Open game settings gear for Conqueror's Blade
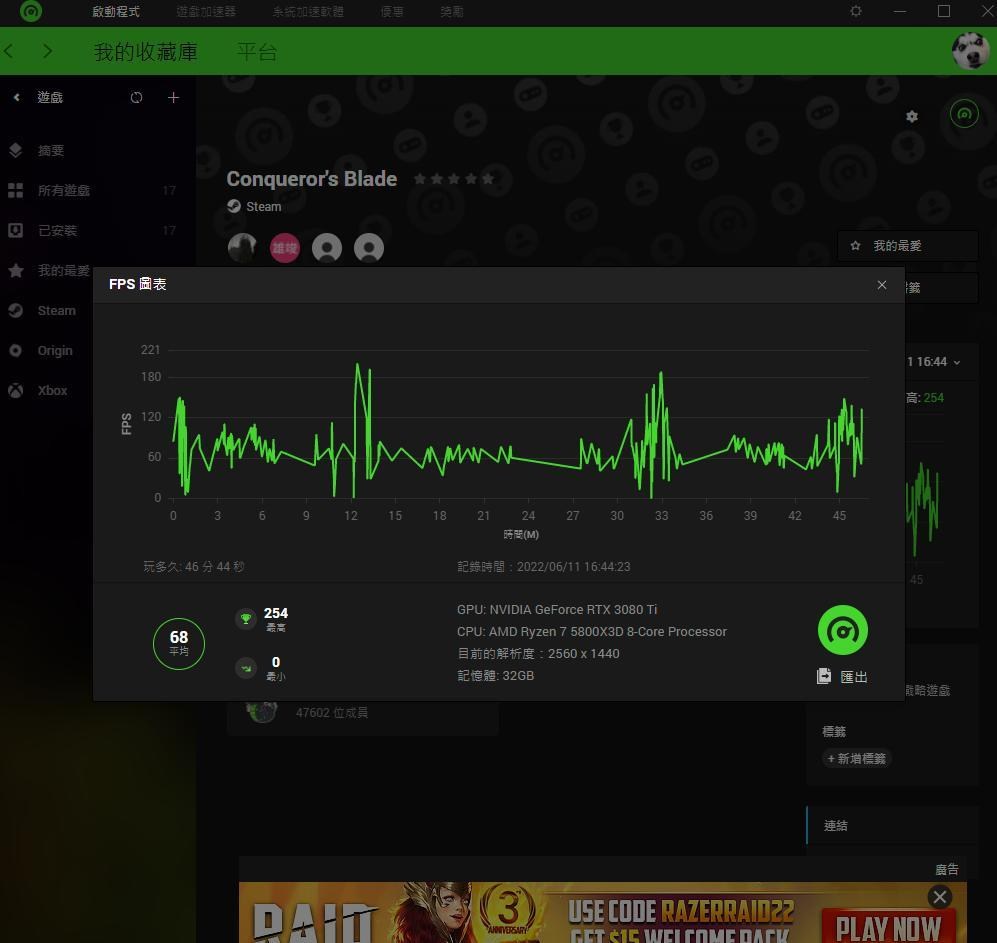The height and width of the screenshot is (943, 997). 911,116
